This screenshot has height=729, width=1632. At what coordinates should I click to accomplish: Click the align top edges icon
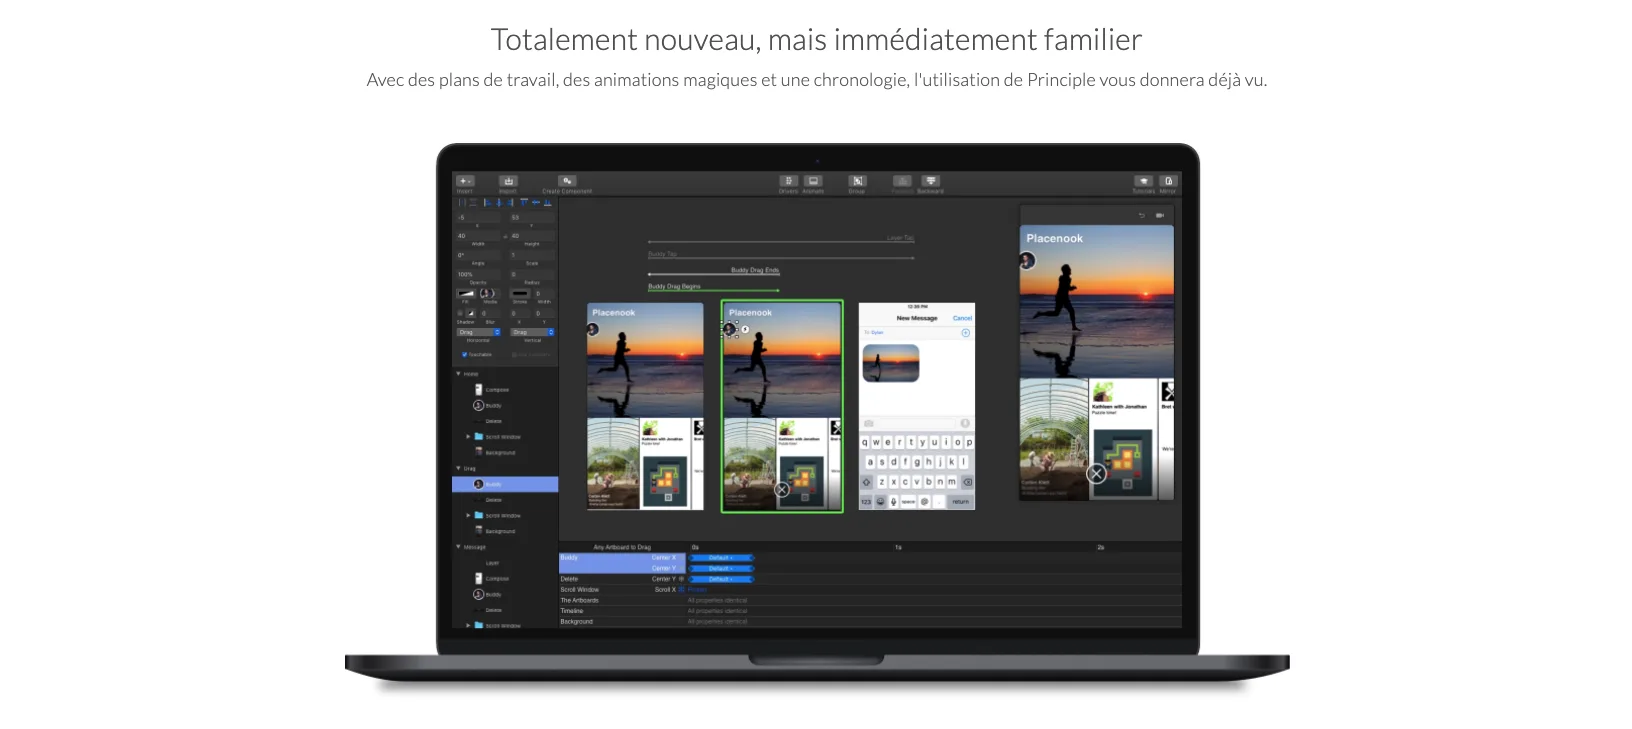[524, 203]
